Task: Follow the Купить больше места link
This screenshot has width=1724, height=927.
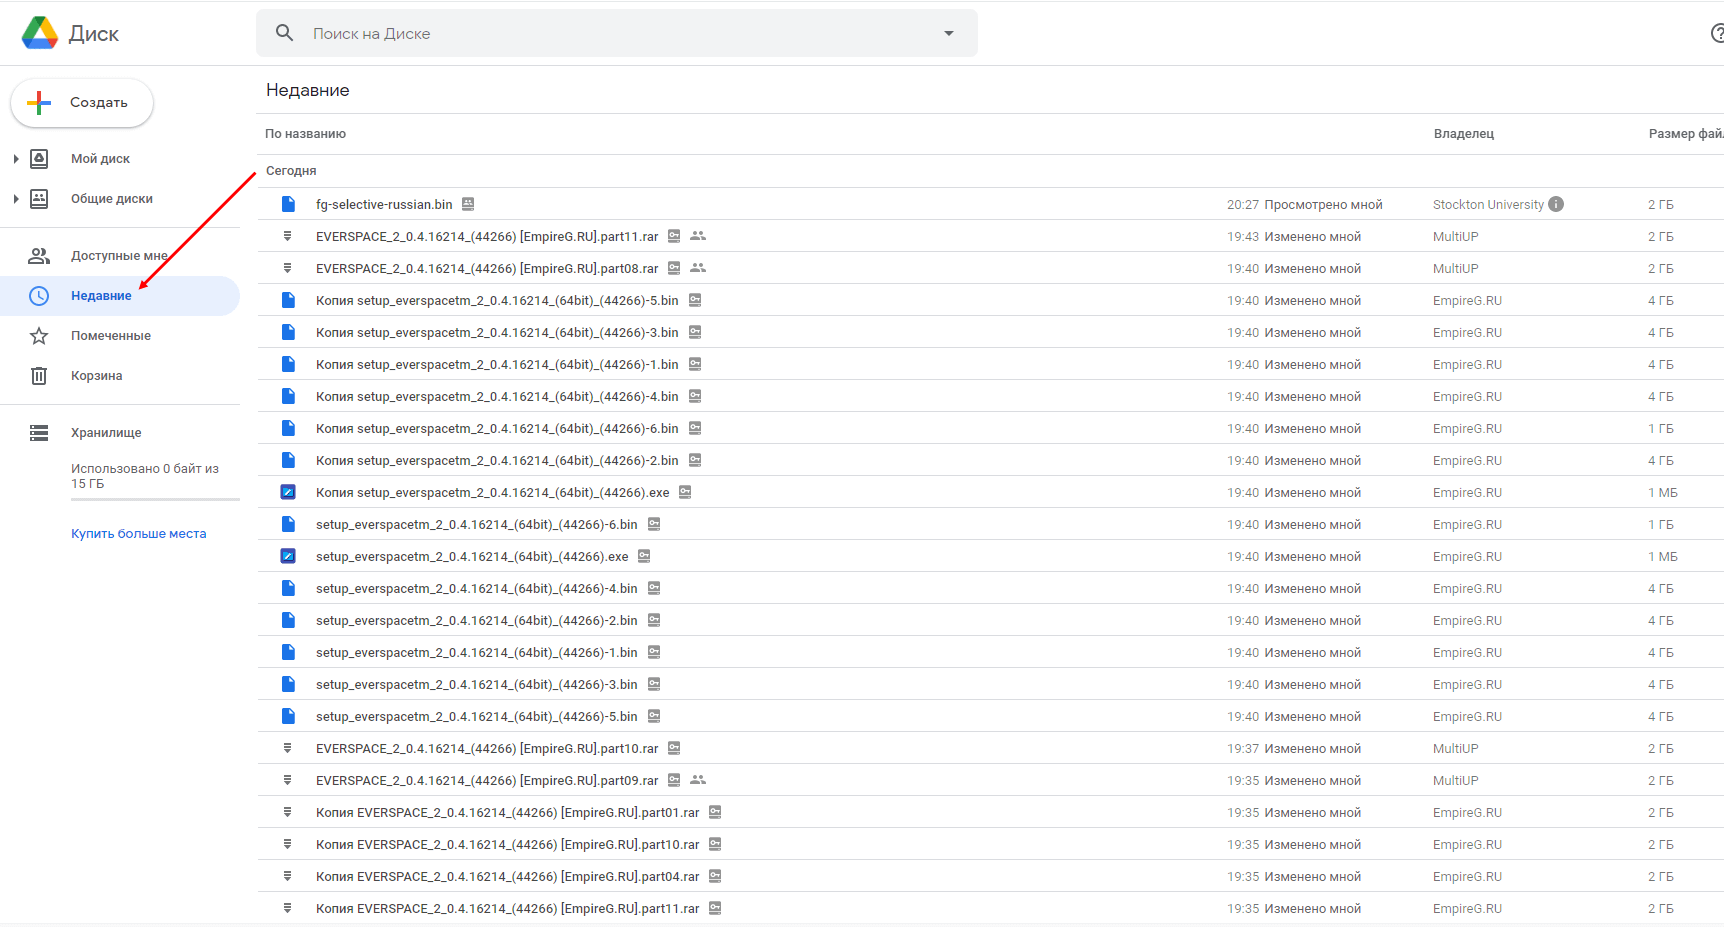Action: pyautogui.click(x=138, y=534)
